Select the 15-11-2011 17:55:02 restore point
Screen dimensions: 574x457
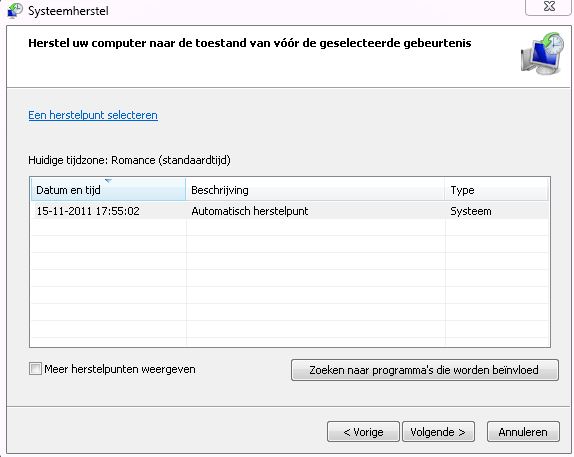coord(88,211)
